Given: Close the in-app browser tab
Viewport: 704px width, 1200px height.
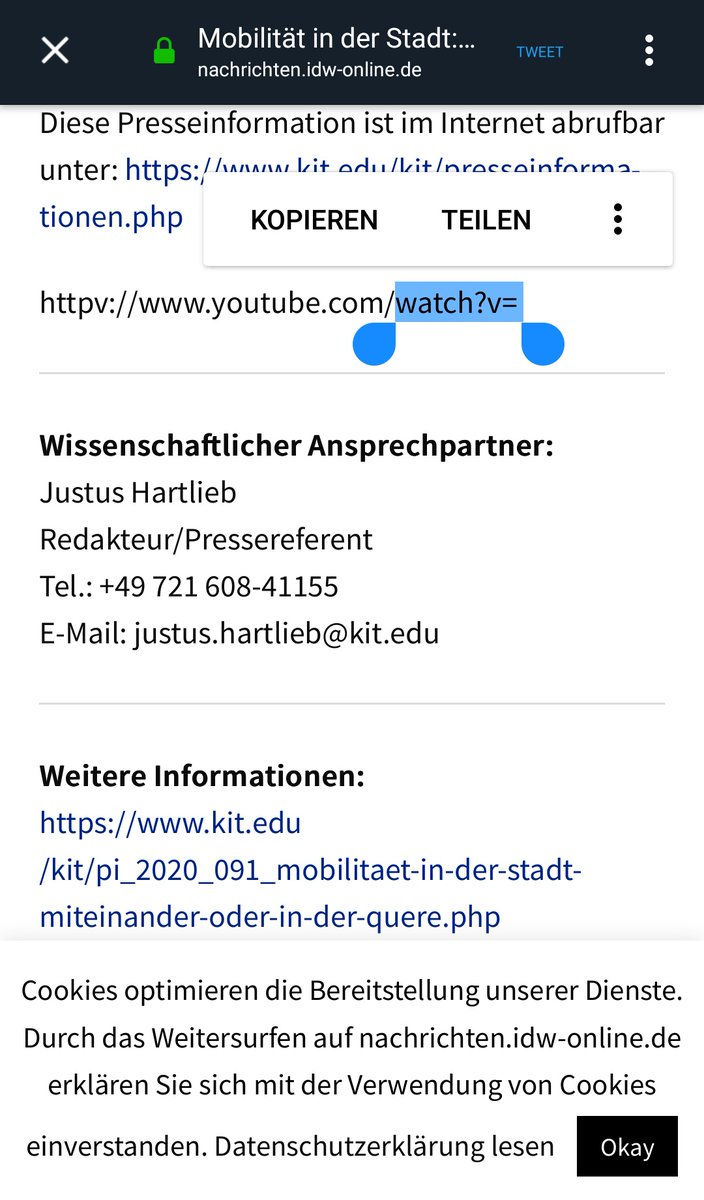Looking at the screenshot, I should (55, 50).
